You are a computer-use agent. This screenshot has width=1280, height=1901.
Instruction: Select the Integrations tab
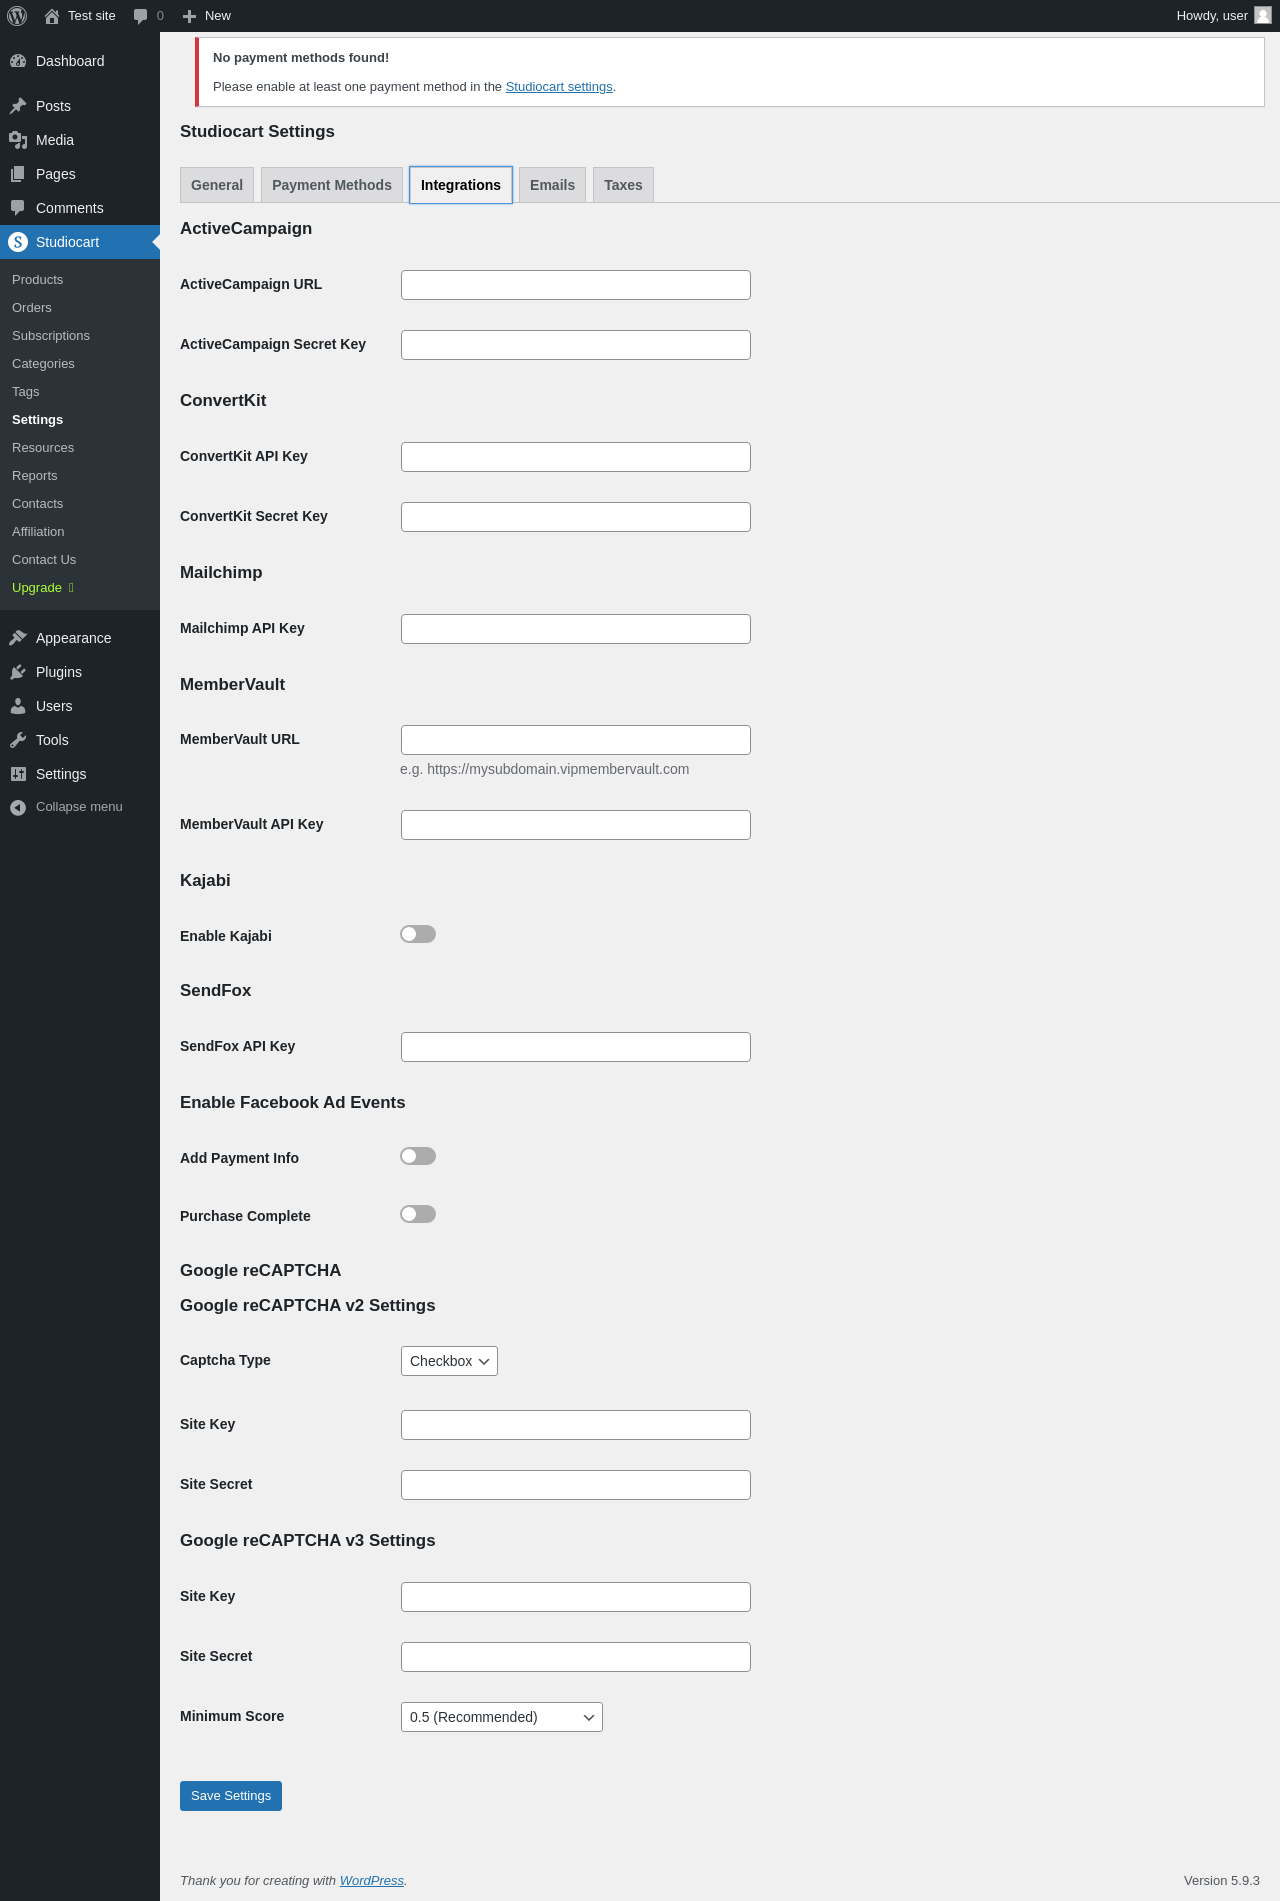click(461, 185)
